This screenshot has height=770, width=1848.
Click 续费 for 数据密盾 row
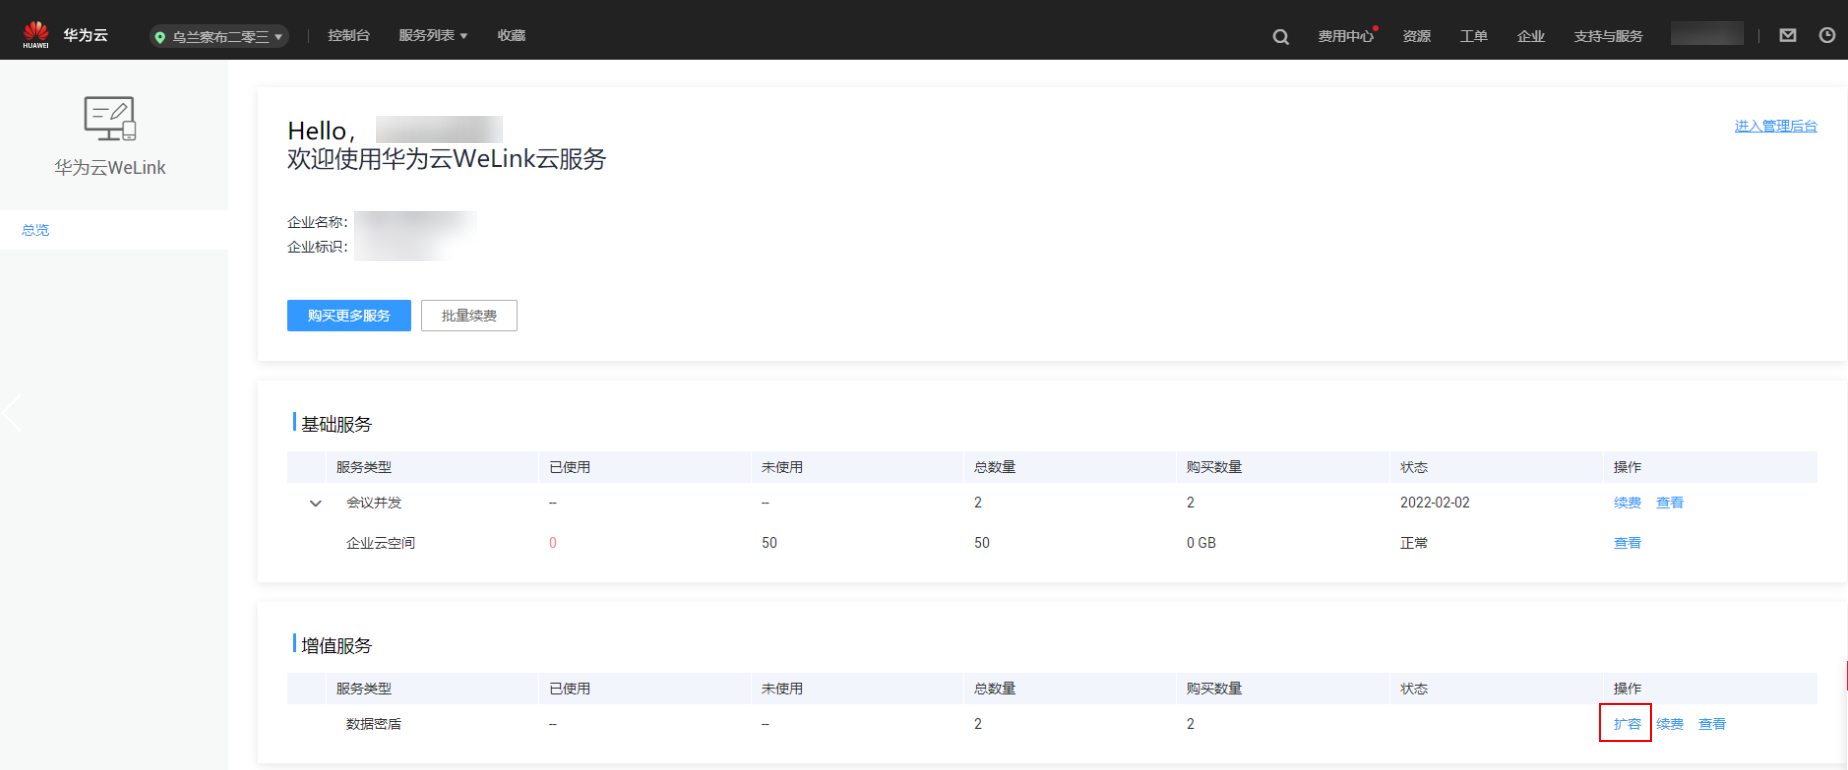coord(1670,724)
